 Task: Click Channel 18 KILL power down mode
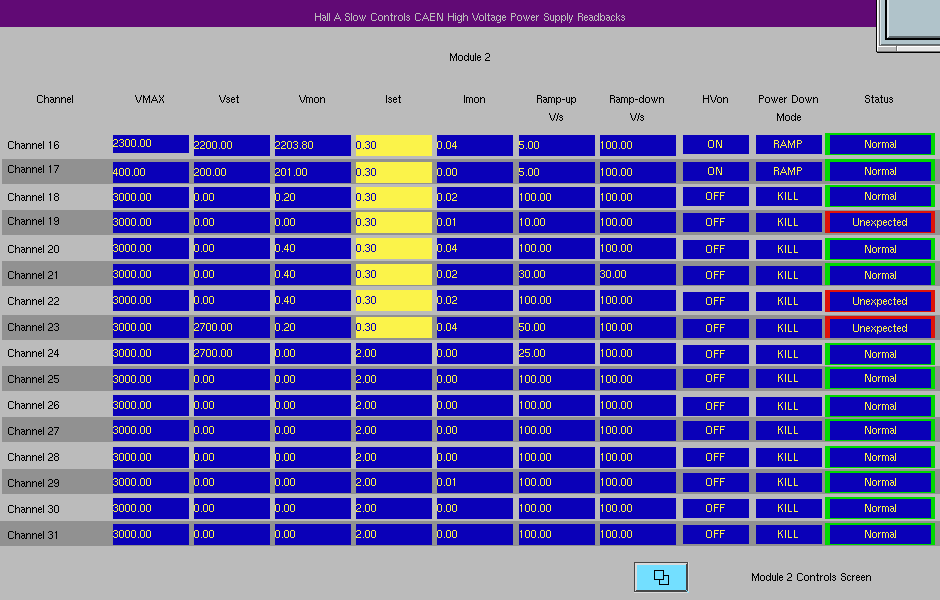point(788,197)
